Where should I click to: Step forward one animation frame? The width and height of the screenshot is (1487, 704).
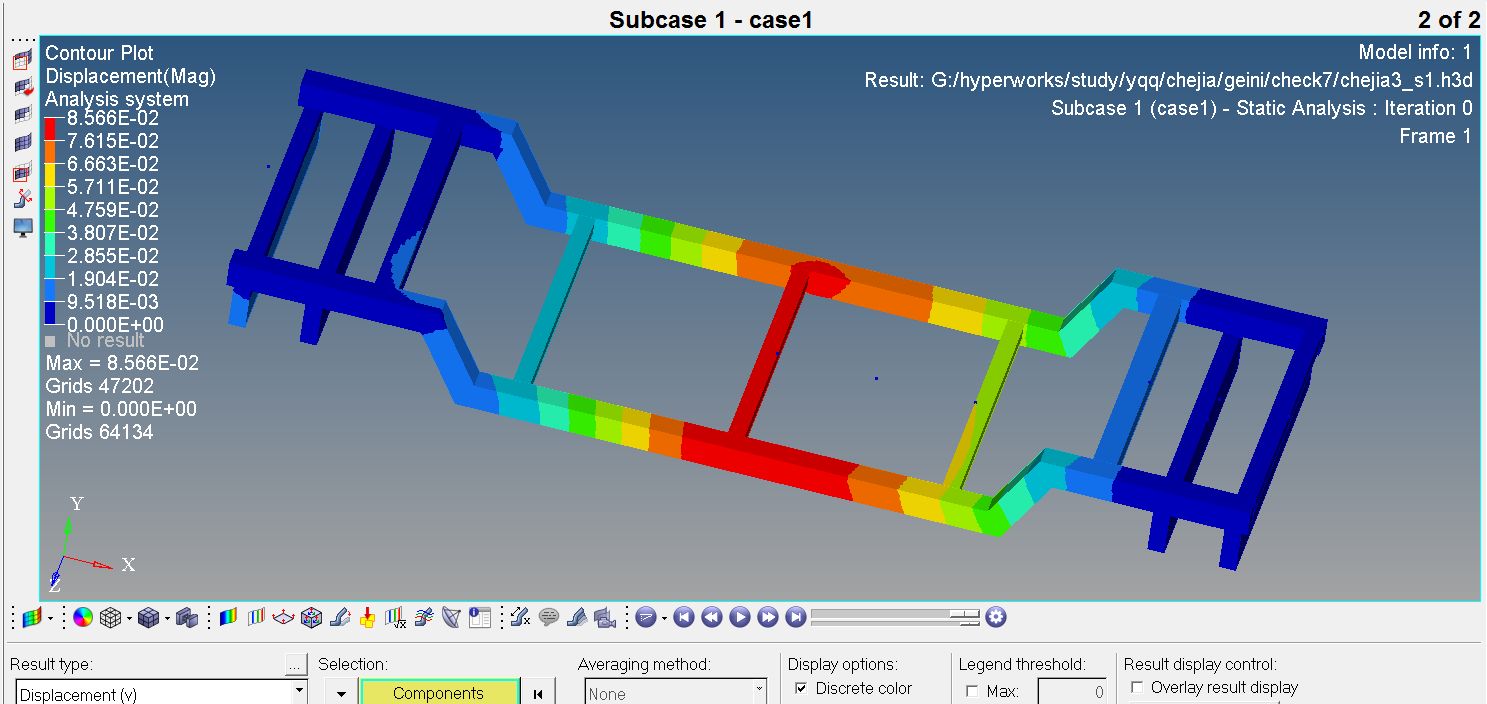click(x=768, y=617)
